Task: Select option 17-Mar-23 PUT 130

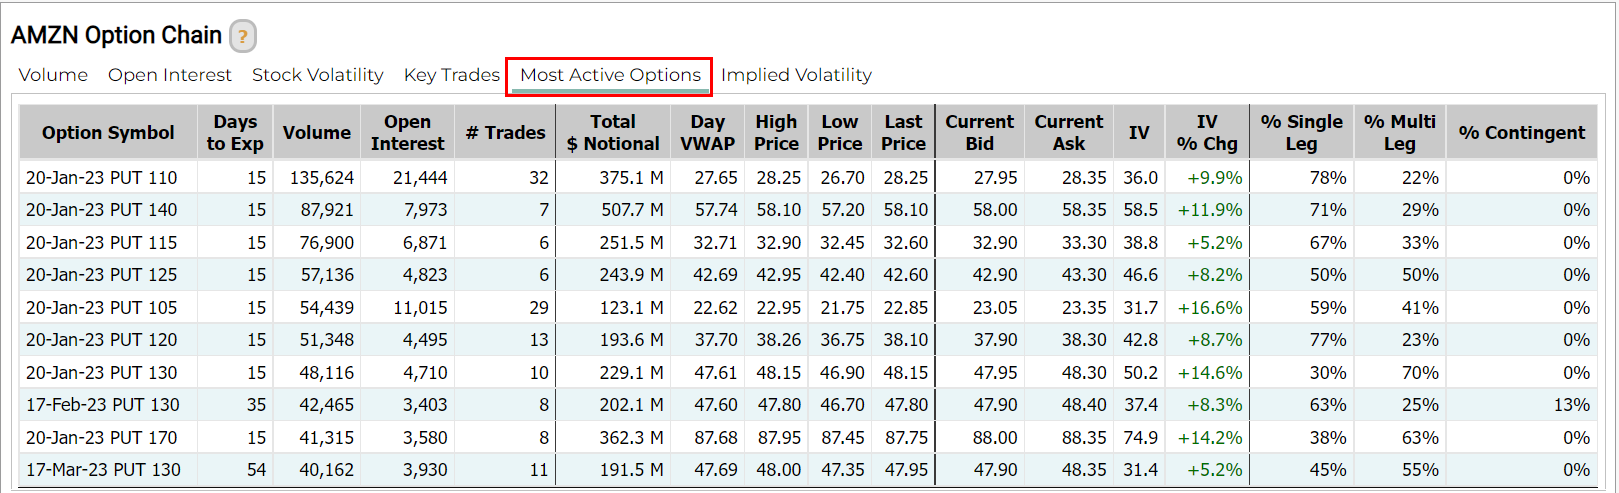Action: (103, 469)
